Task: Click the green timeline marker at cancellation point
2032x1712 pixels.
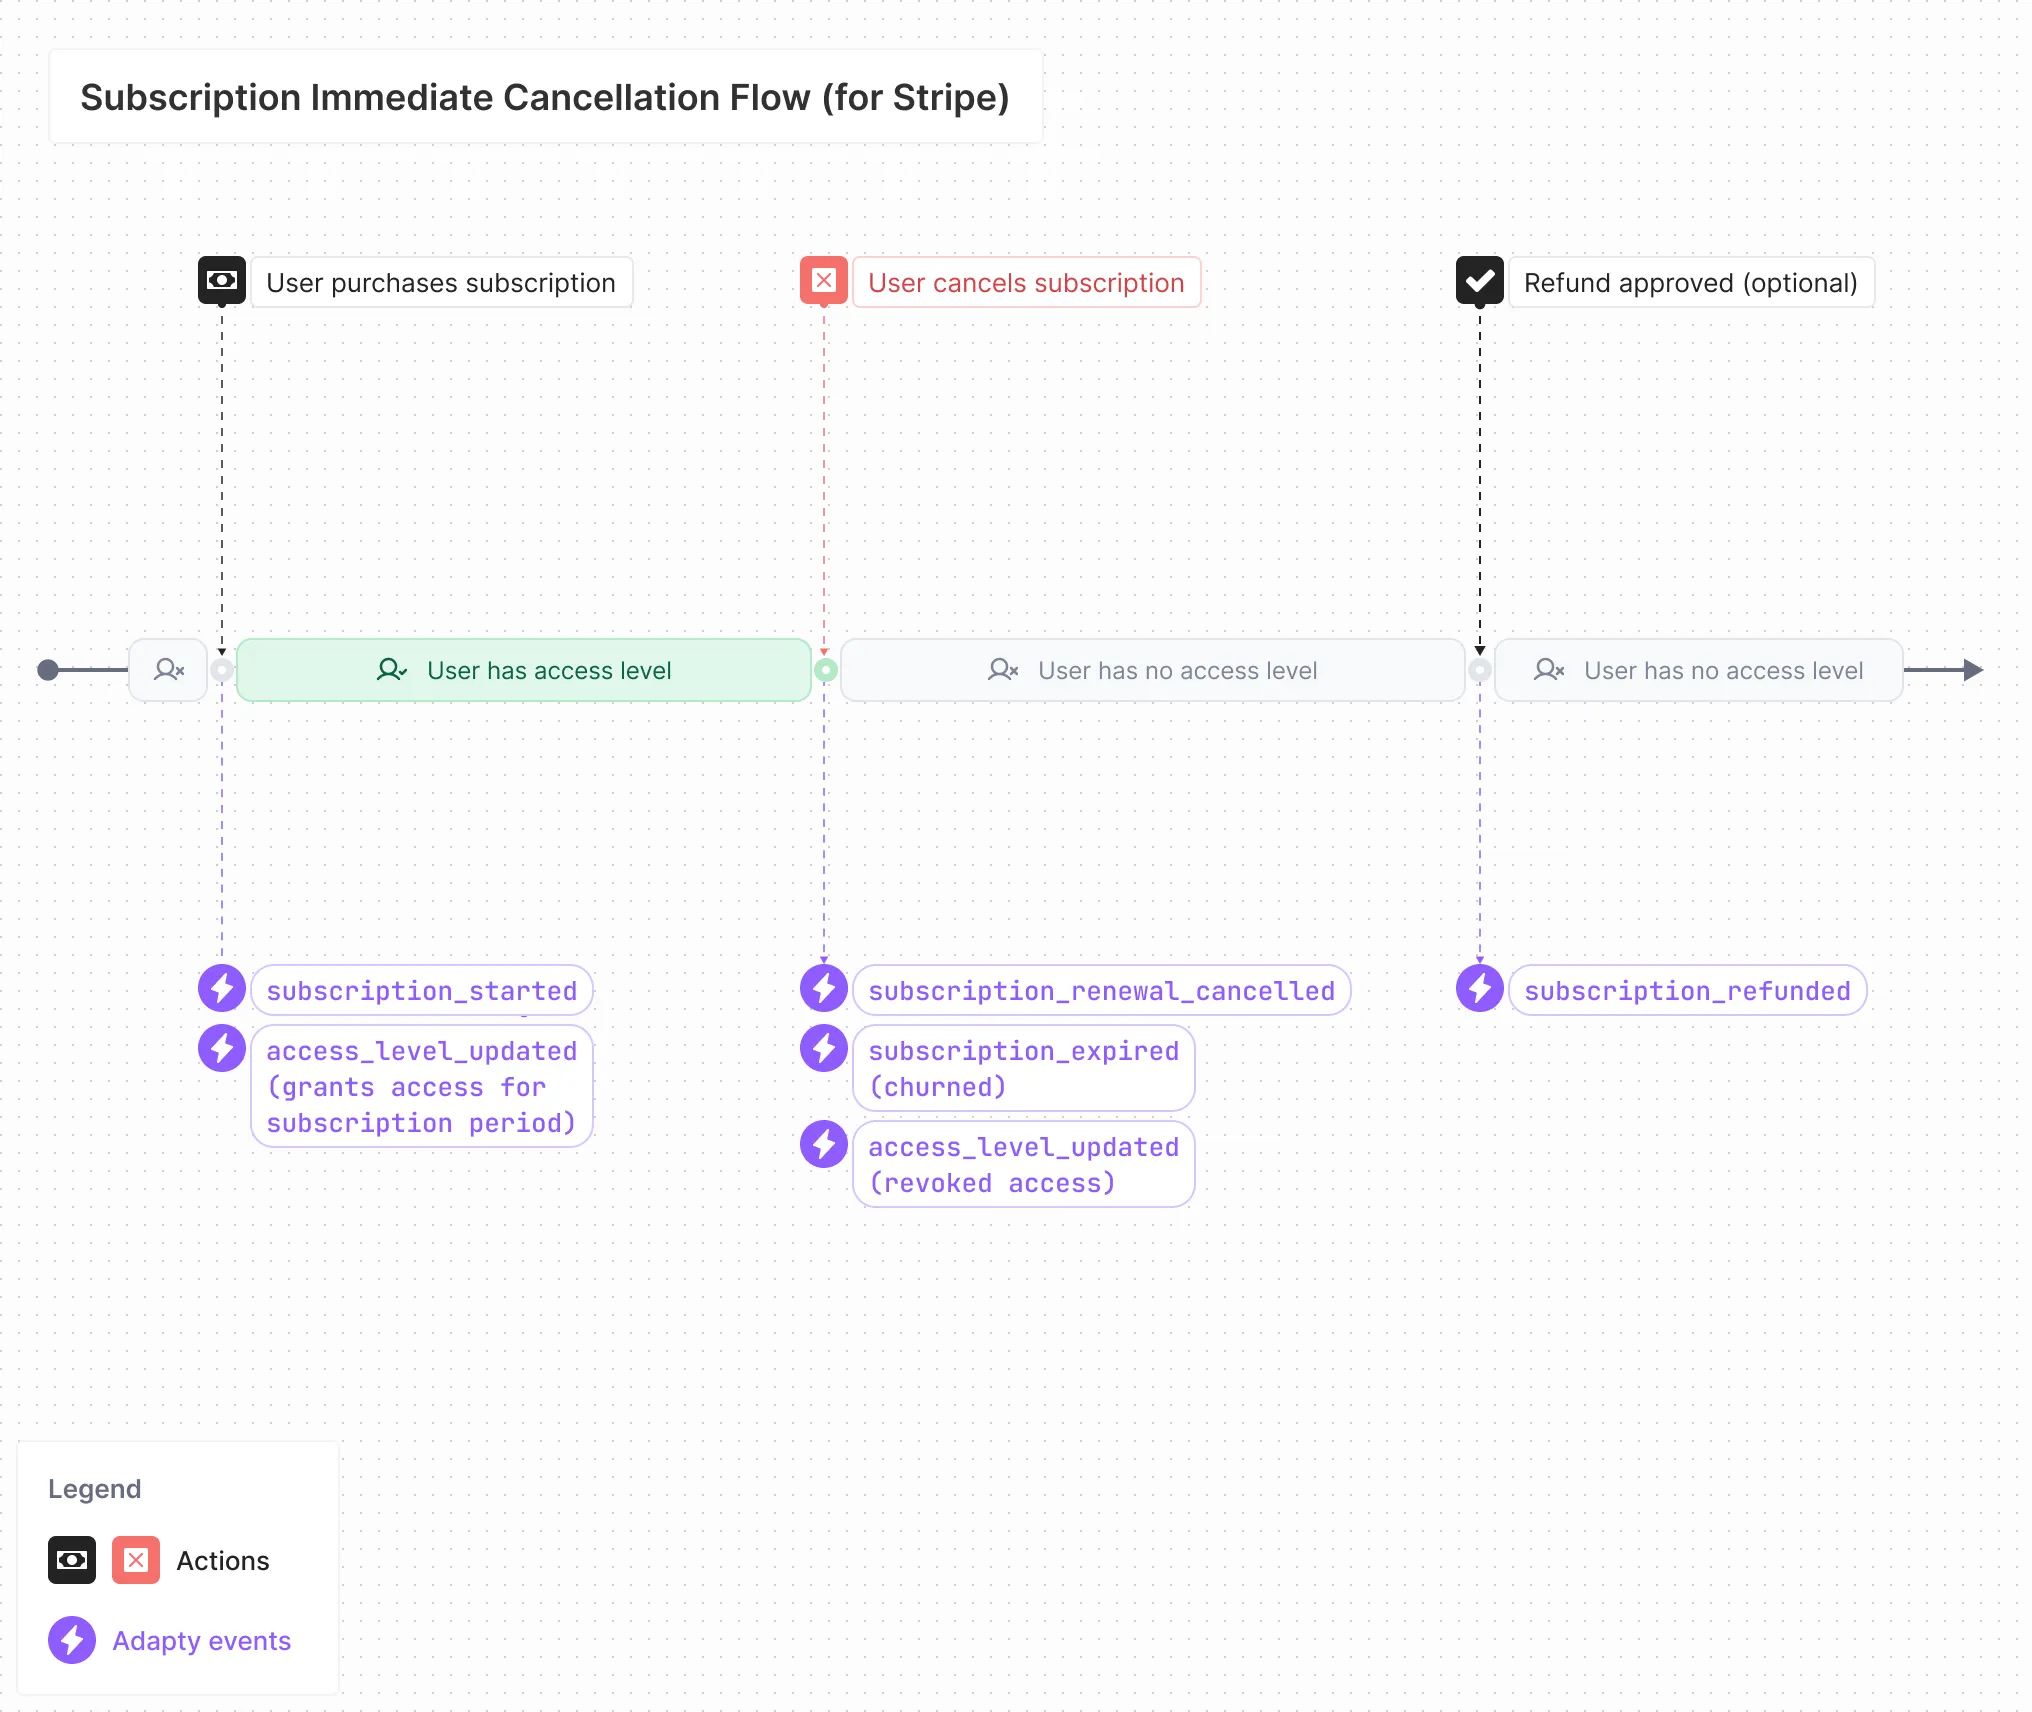Action: click(826, 670)
